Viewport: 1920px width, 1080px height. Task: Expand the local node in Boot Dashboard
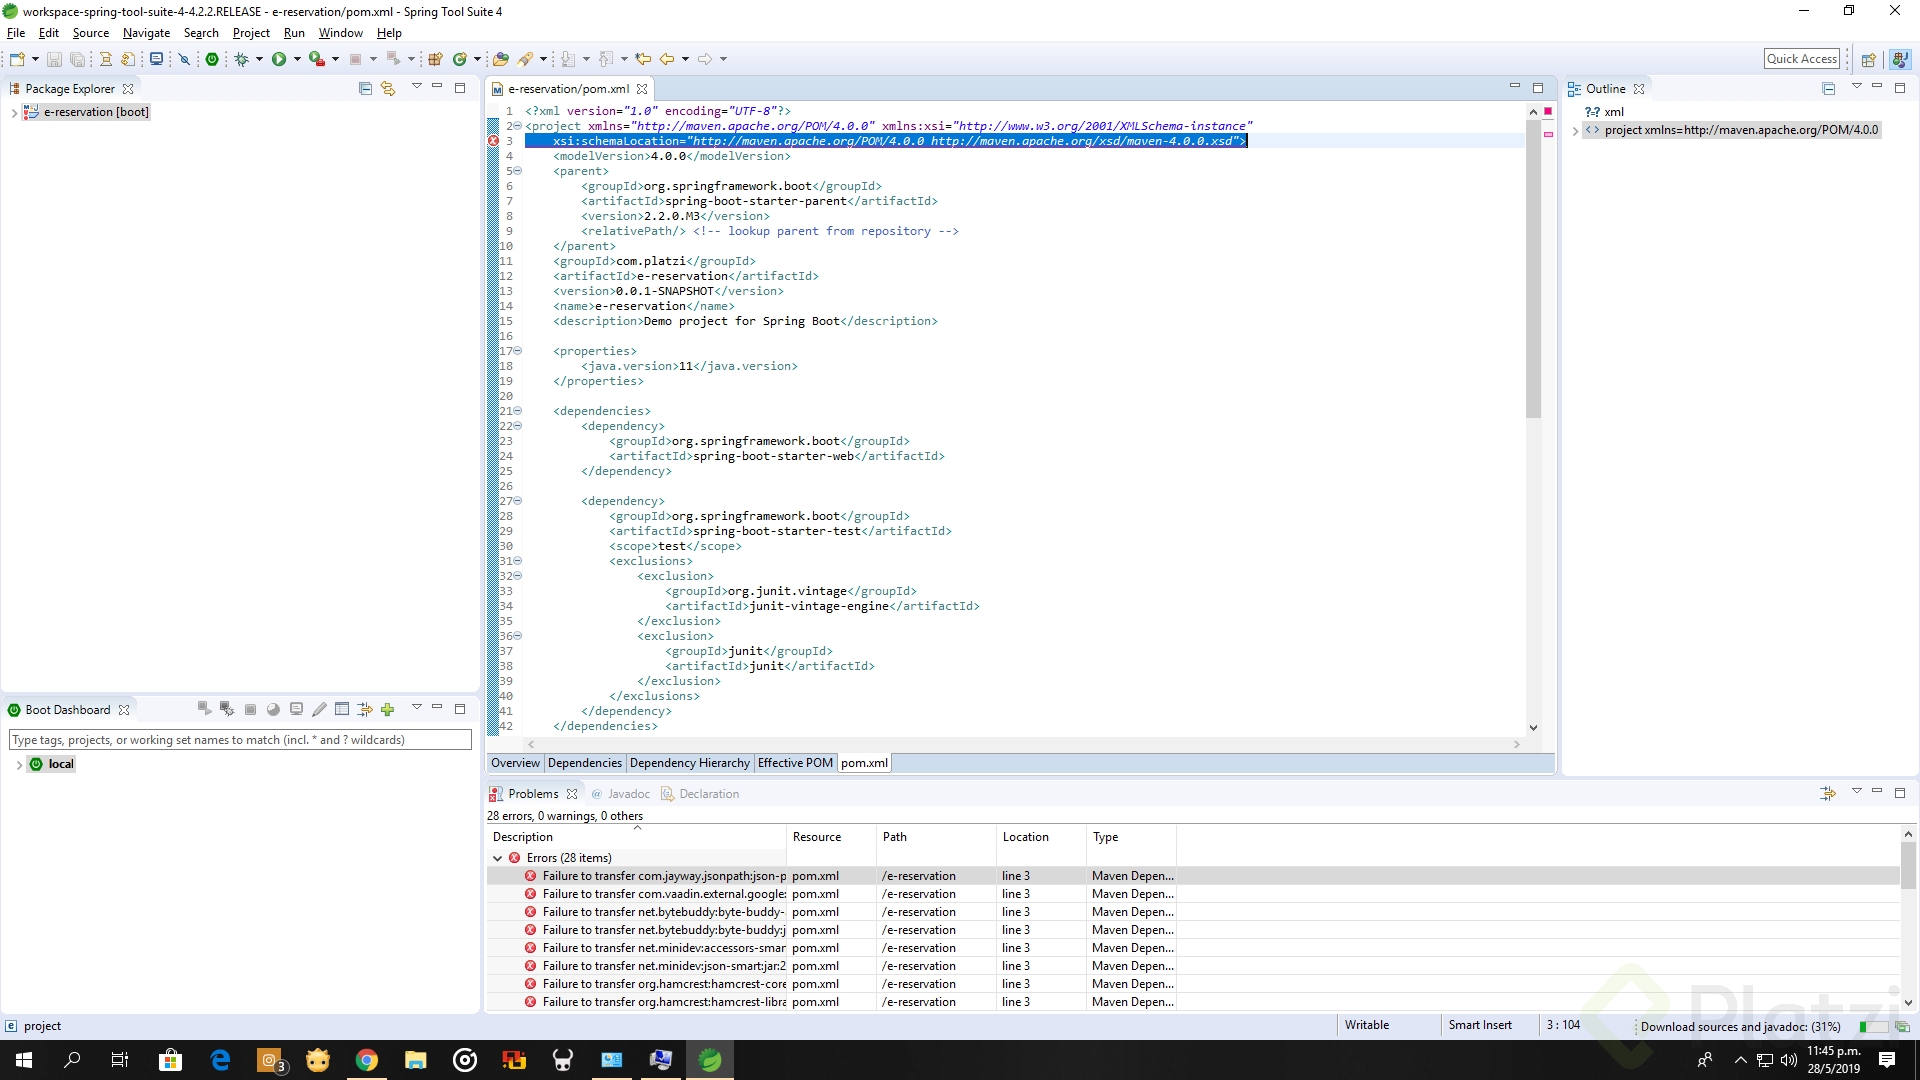pos(19,765)
